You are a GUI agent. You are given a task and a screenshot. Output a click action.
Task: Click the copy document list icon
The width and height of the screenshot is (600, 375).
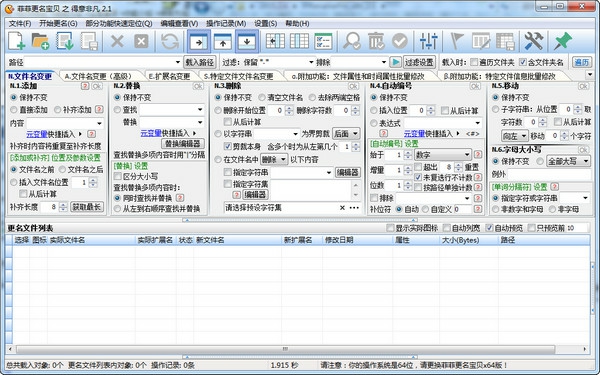89,41
